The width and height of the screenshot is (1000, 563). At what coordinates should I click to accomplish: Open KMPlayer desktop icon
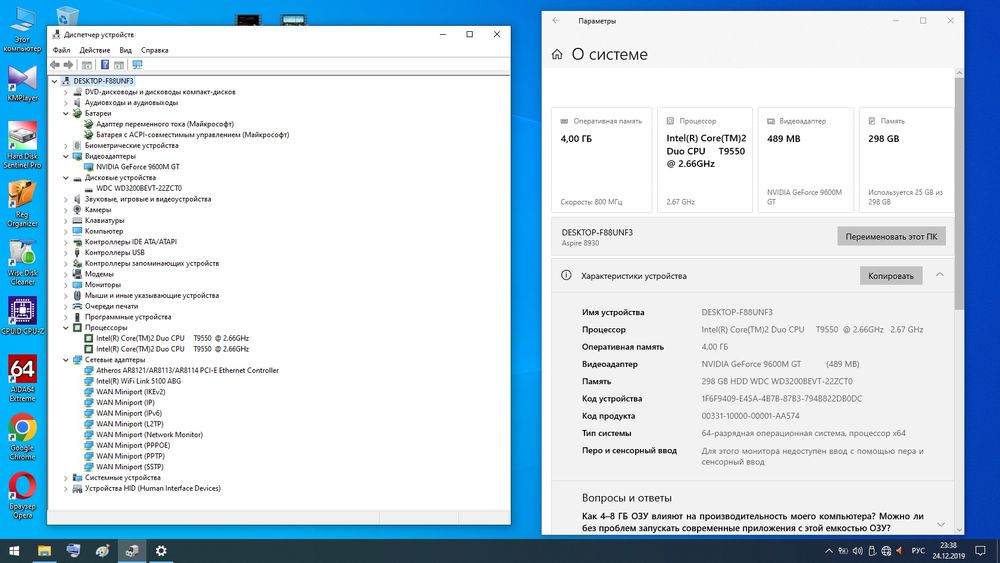click(22, 84)
